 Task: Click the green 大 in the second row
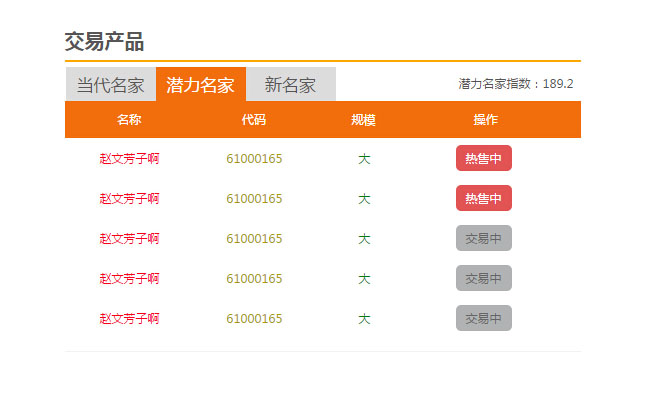coord(364,198)
